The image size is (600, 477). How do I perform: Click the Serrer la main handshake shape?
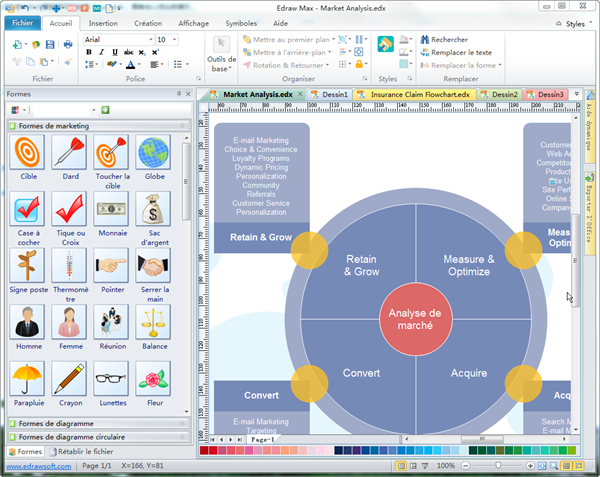(x=154, y=266)
